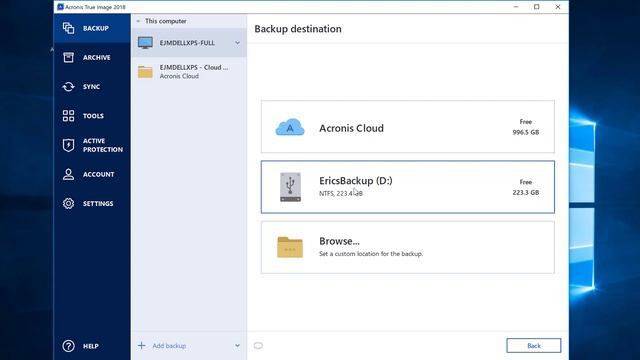
Task: Expand the EJMDELLXPS-FULL backup chevron
Action: [x=237, y=43]
